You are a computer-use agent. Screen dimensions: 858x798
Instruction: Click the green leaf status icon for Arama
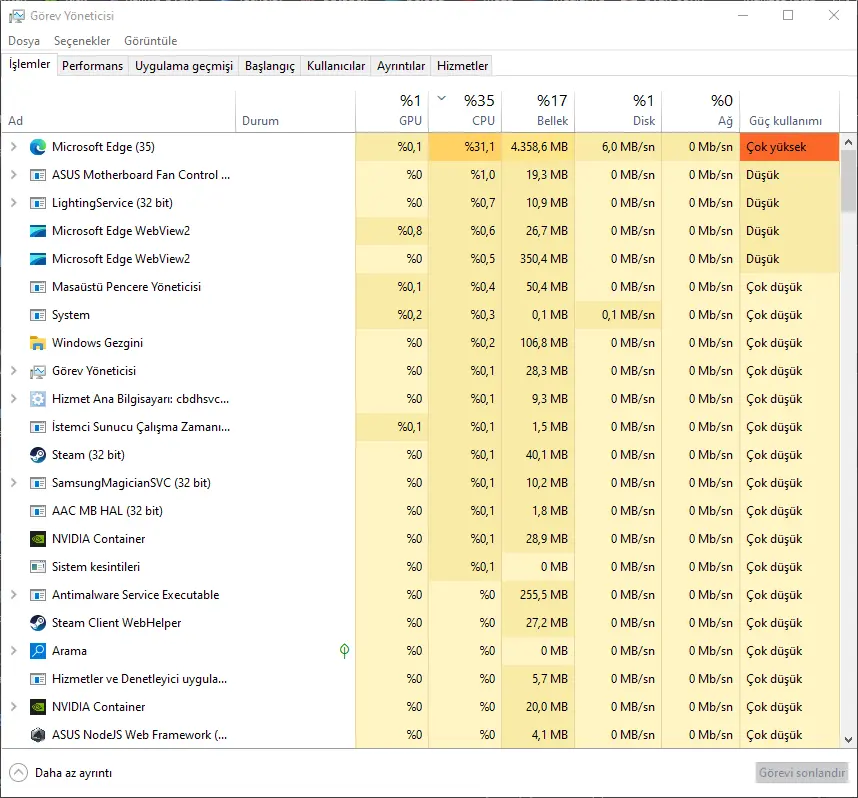(344, 651)
